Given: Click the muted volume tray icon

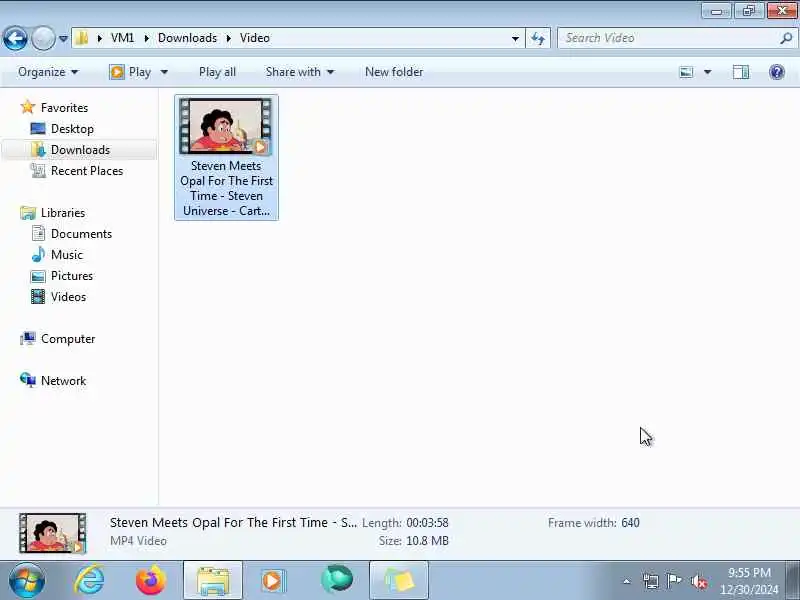Looking at the screenshot, I should tap(698, 581).
